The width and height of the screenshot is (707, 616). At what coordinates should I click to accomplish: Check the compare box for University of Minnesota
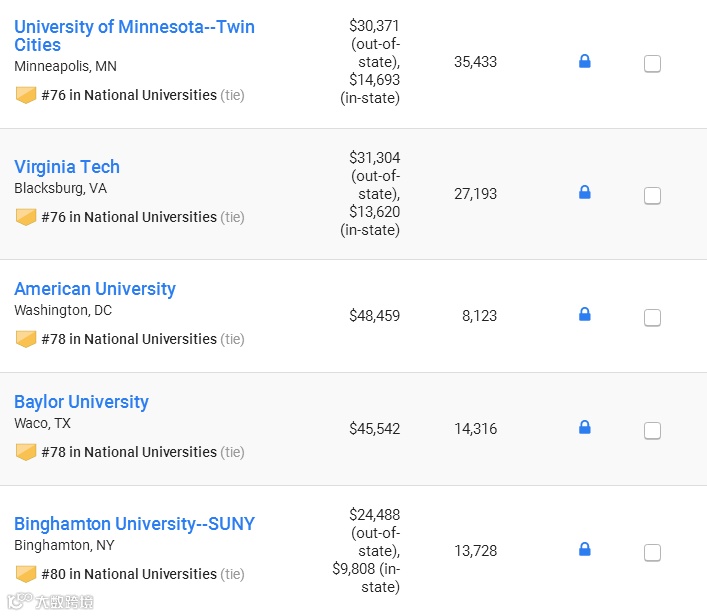click(x=652, y=64)
